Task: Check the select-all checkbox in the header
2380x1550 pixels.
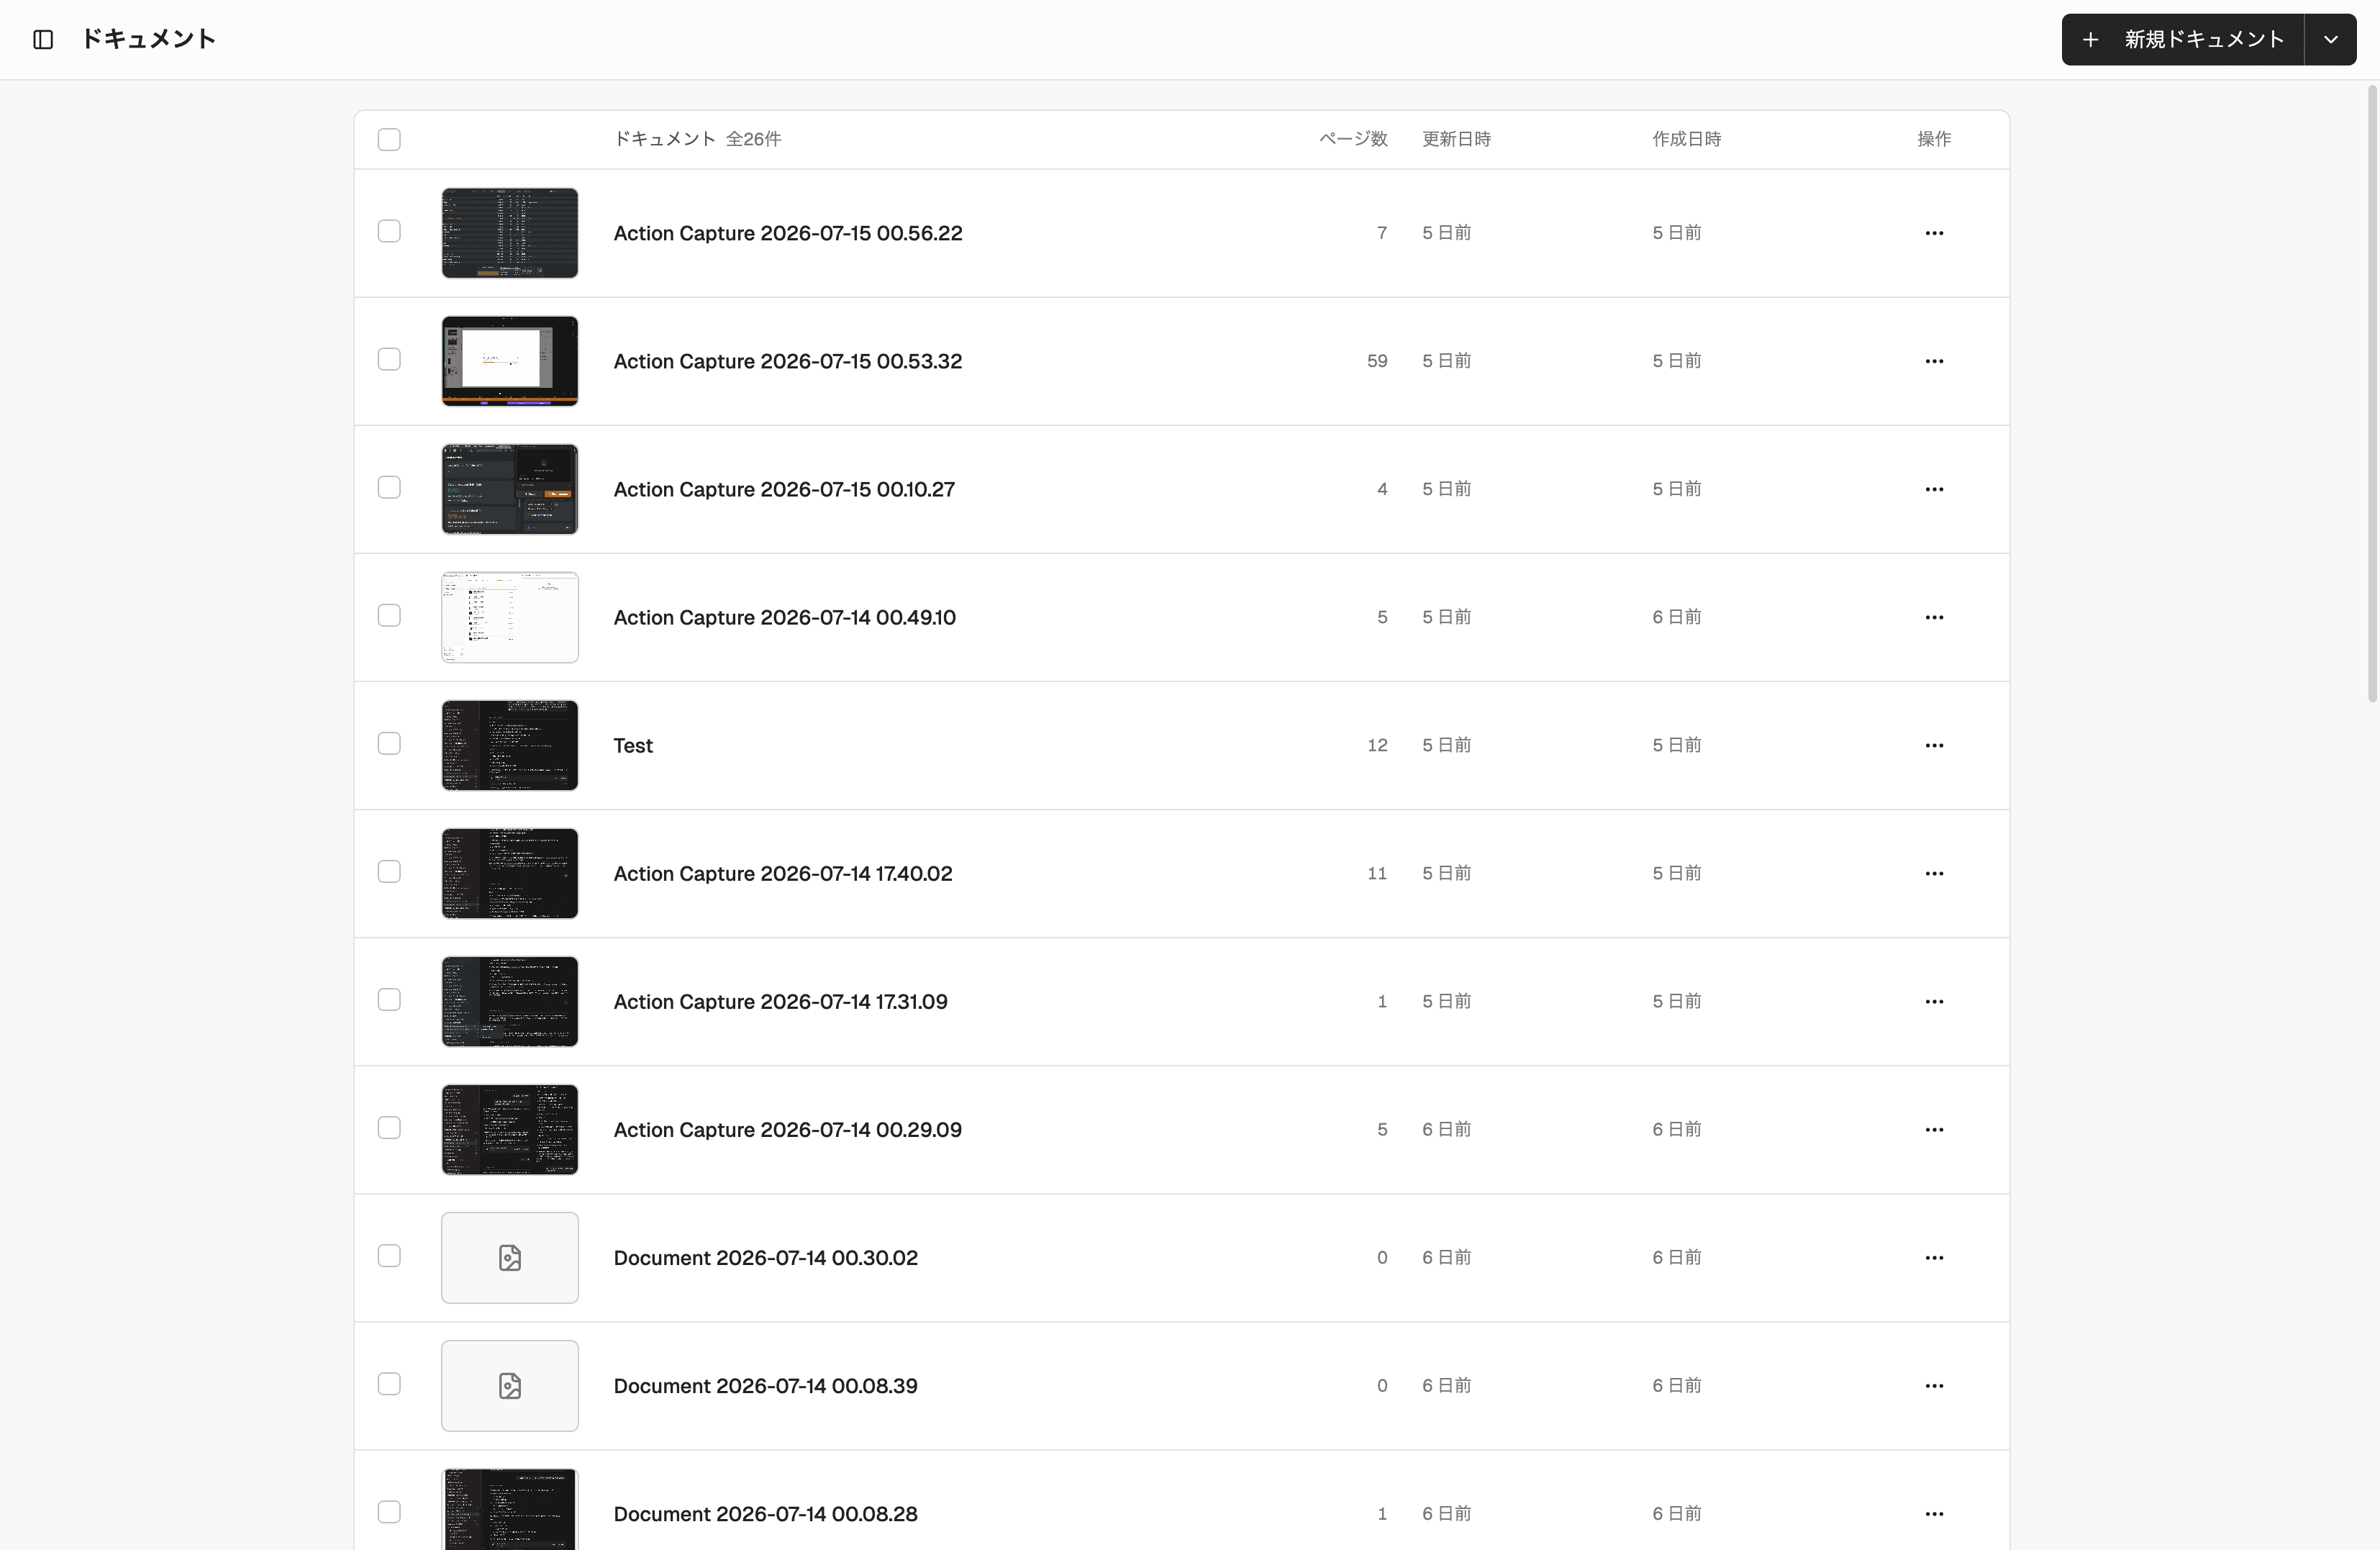Action: [389, 139]
